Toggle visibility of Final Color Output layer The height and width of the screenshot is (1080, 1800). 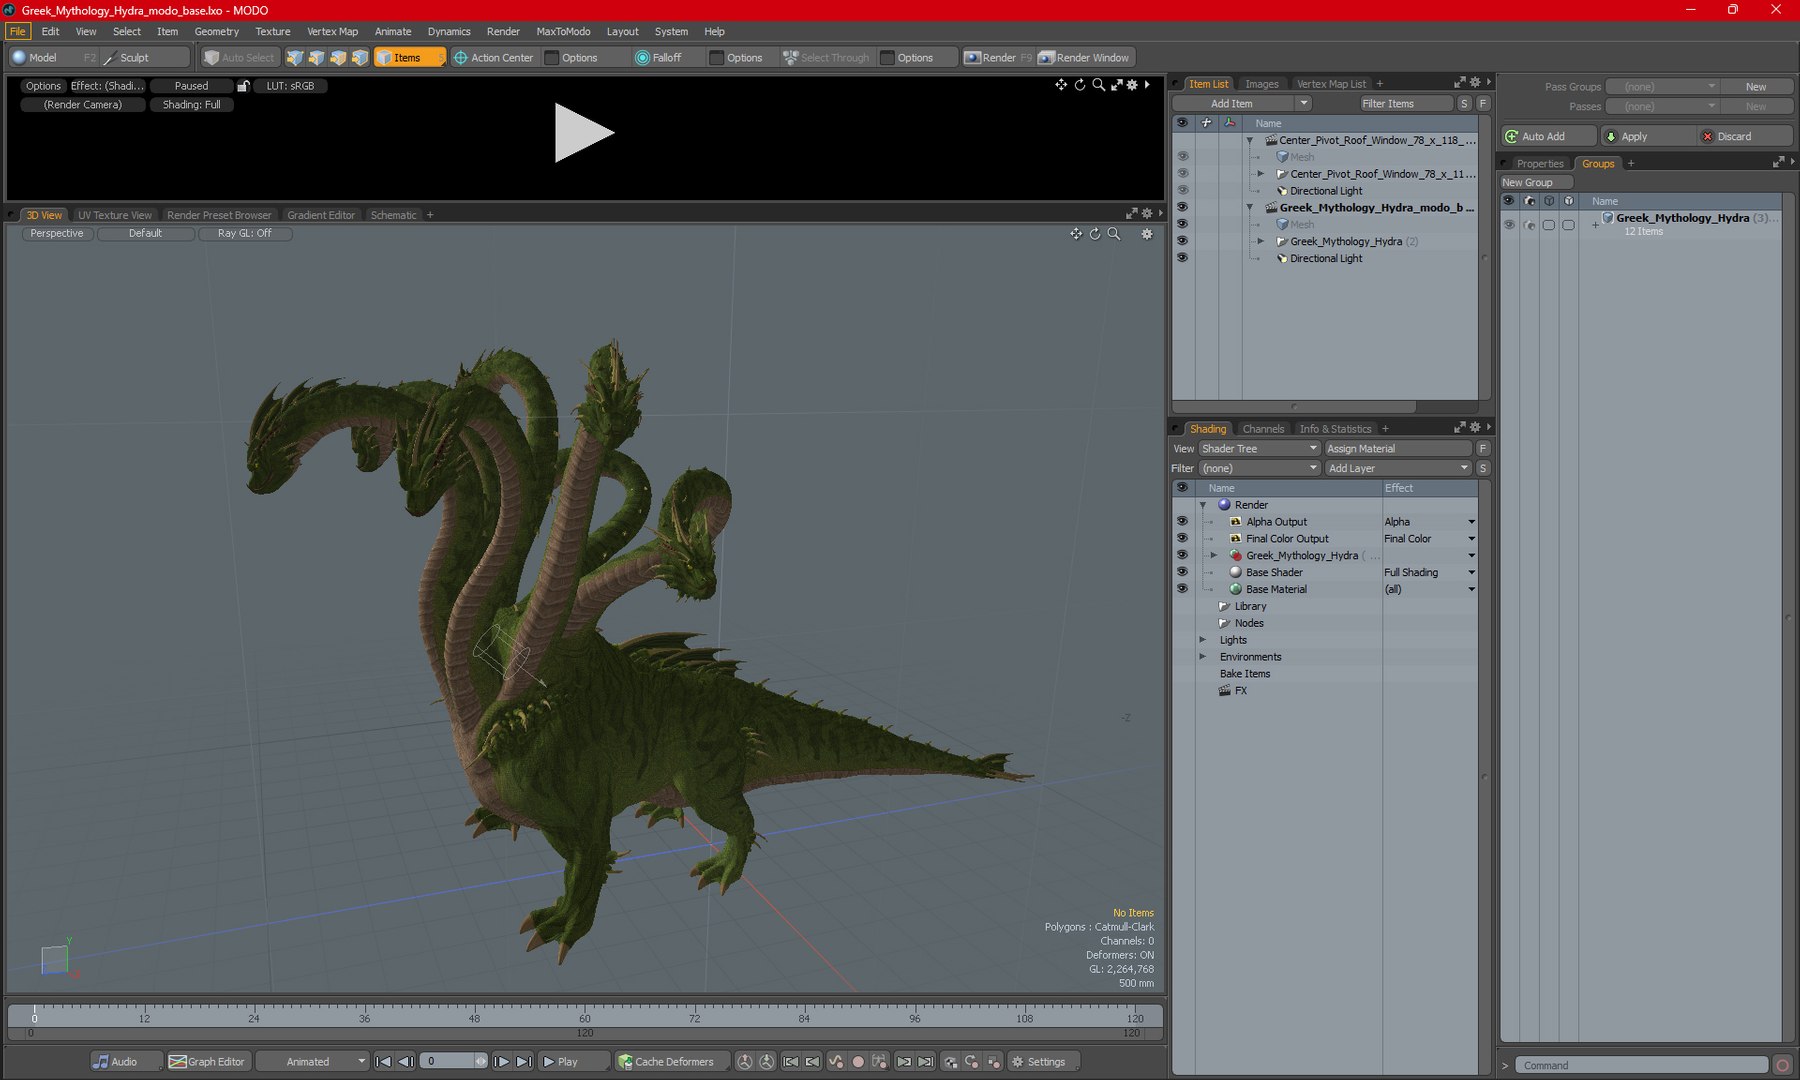(x=1182, y=538)
